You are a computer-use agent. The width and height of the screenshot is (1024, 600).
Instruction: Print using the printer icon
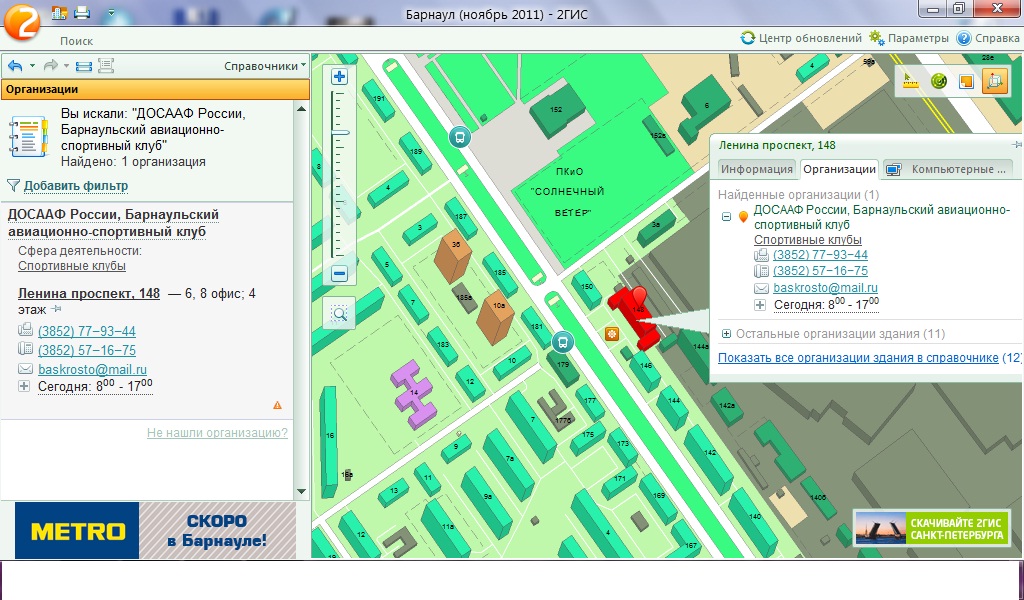(82, 12)
